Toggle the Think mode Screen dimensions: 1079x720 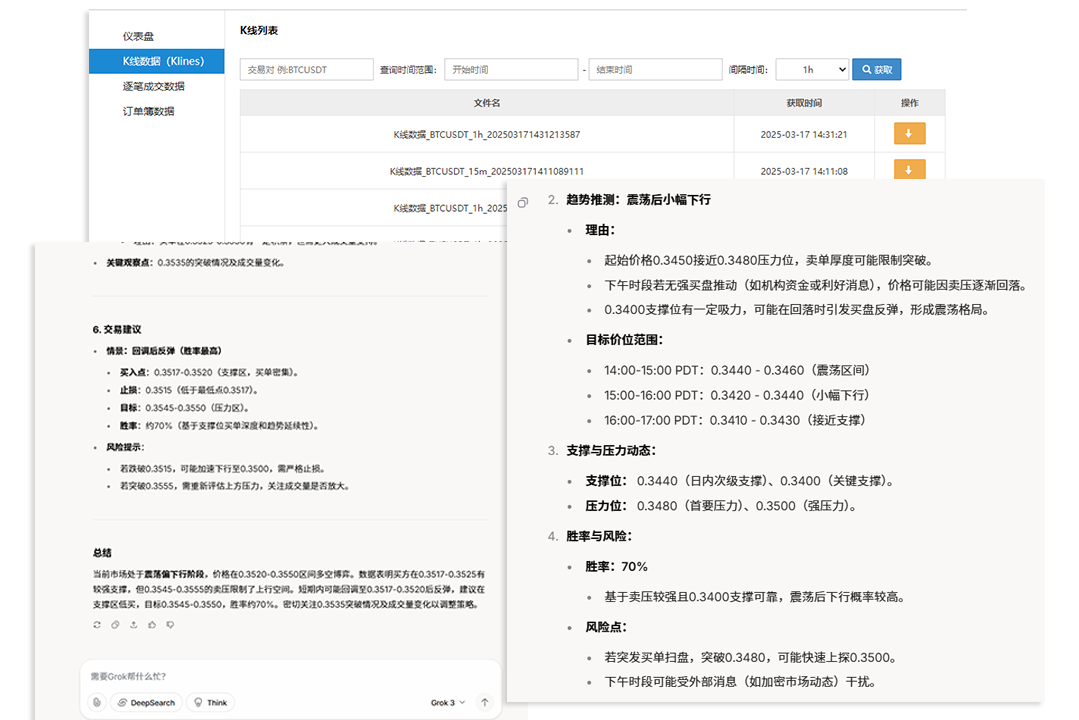coord(211,703)
